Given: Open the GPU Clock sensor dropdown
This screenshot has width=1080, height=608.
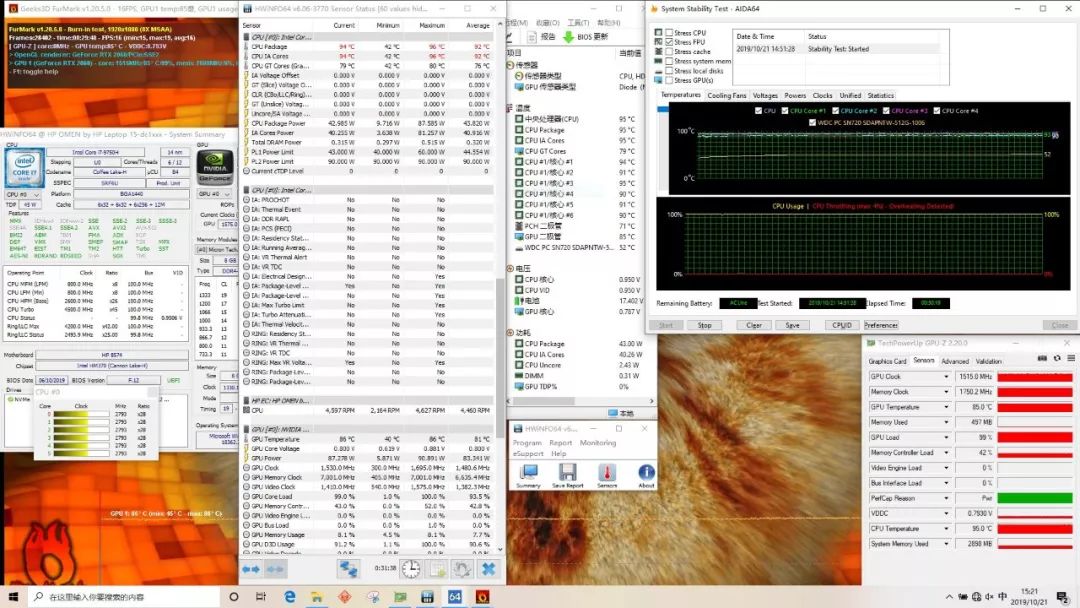Looking at the screenshot, I should pos(946,377).
